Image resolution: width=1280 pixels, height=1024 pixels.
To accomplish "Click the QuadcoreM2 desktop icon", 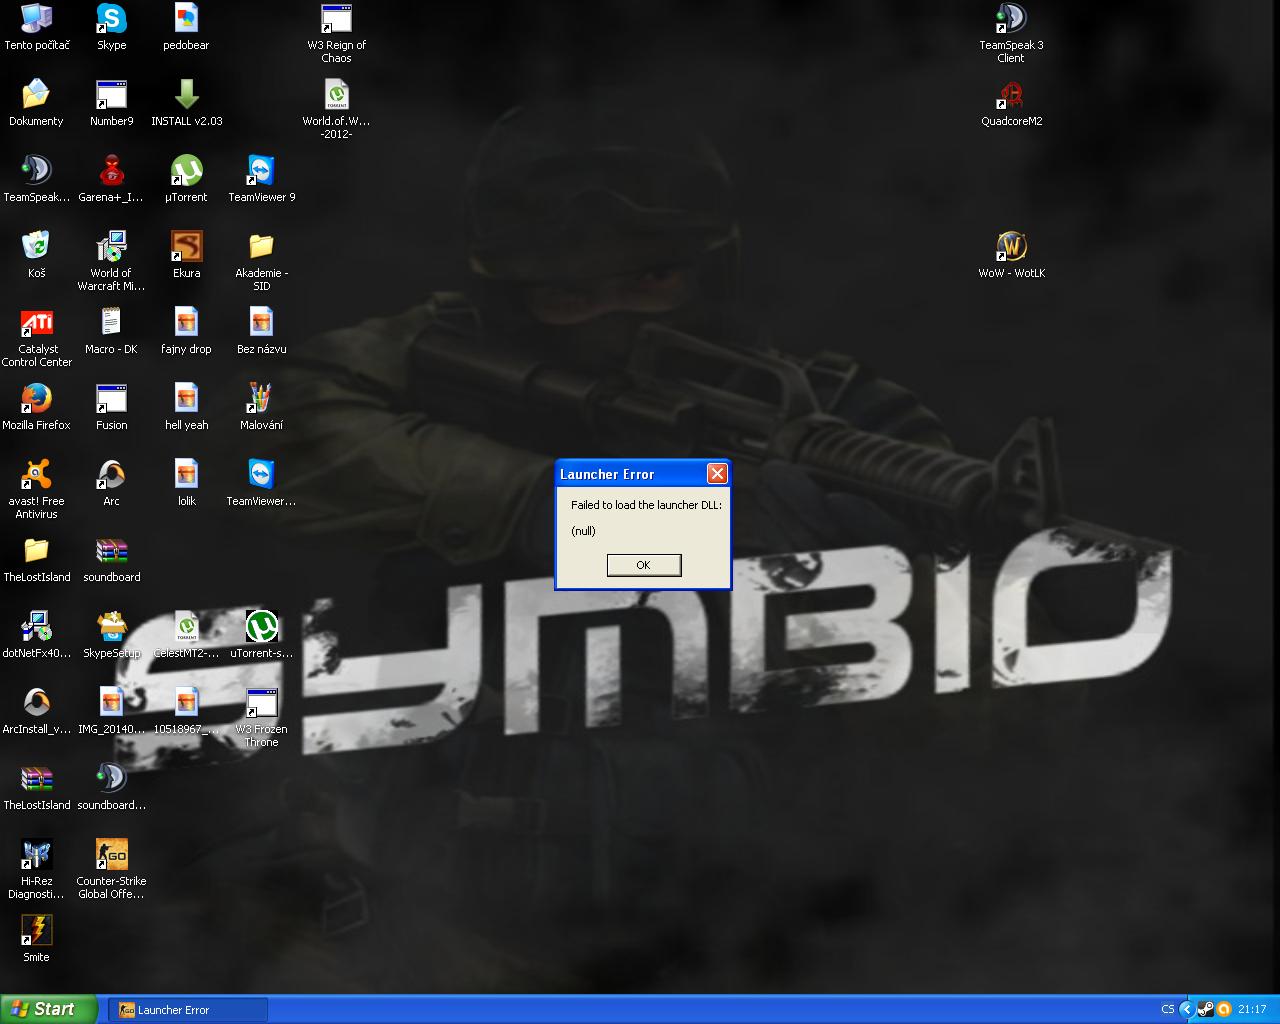I will (x=1011, y=96).
